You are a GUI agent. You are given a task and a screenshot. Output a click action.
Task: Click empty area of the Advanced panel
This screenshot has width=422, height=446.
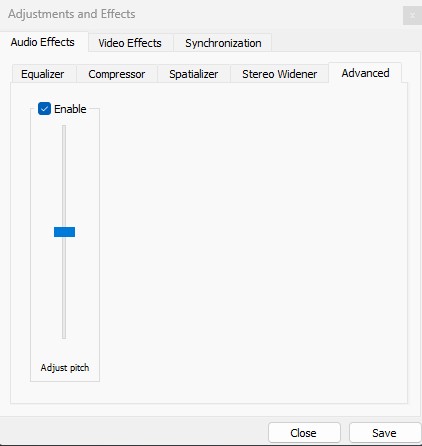click(x=253, y=243)
